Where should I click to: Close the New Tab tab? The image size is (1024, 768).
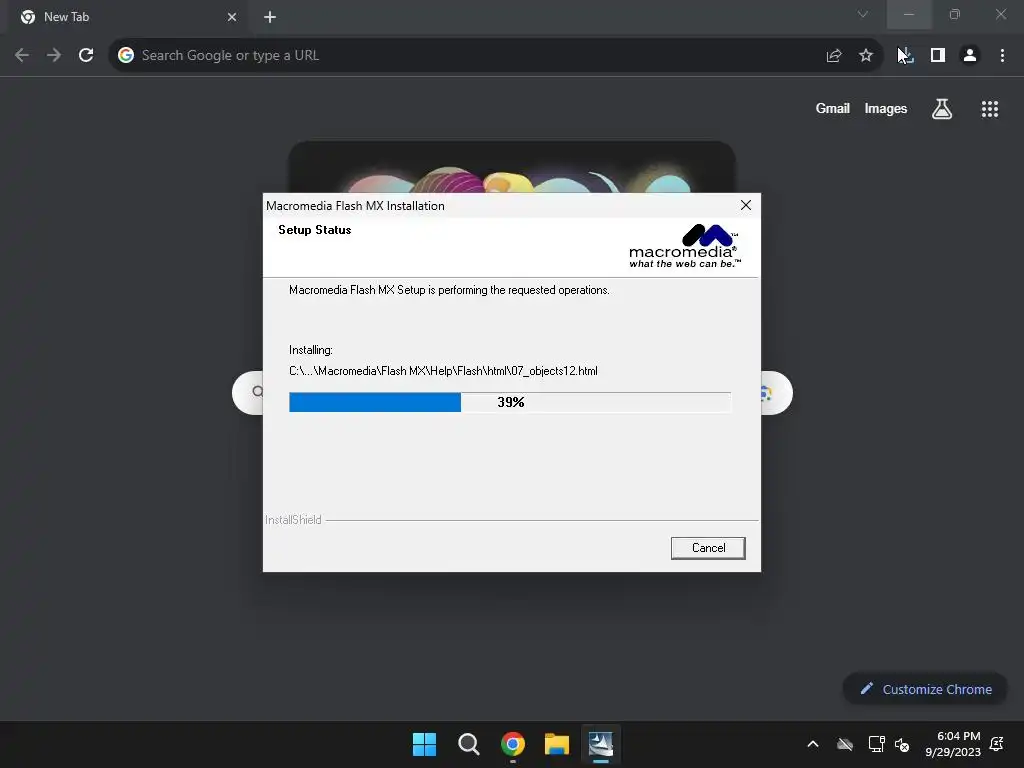point(232,17)
